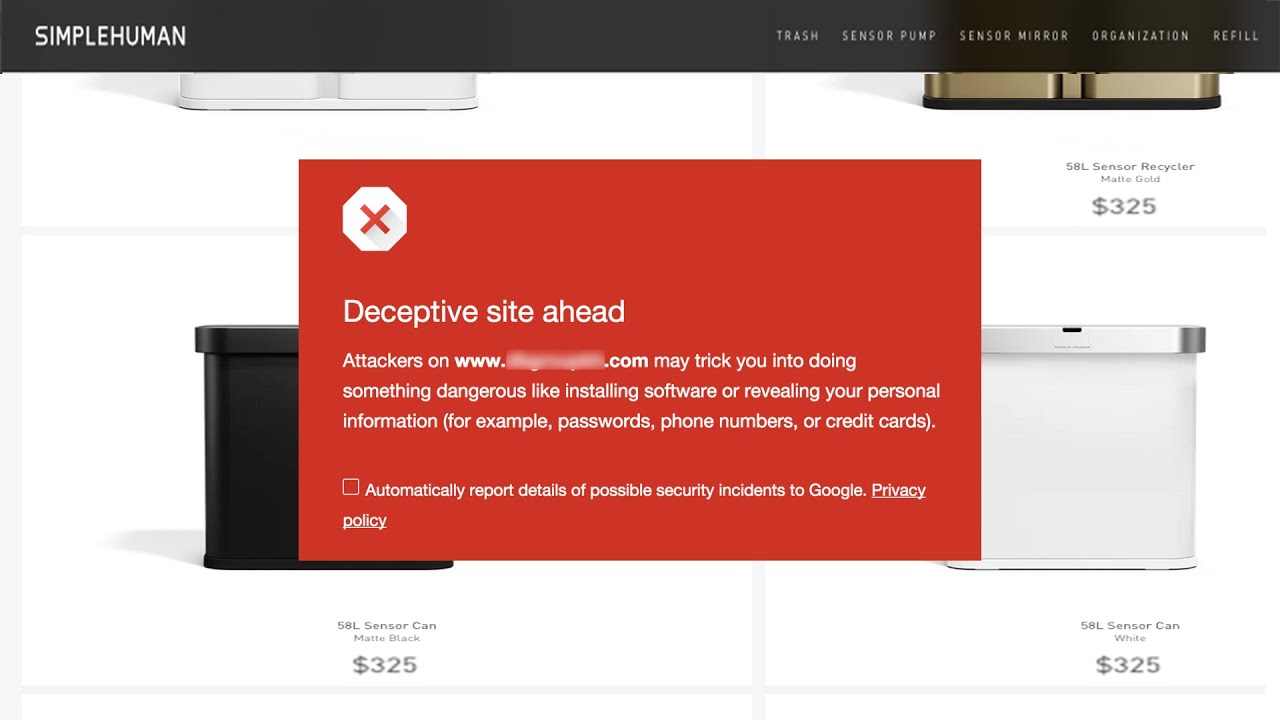Click 58L Sensor Recycler product title
The image size is (1280, 720).
[x=1130, y=166]
